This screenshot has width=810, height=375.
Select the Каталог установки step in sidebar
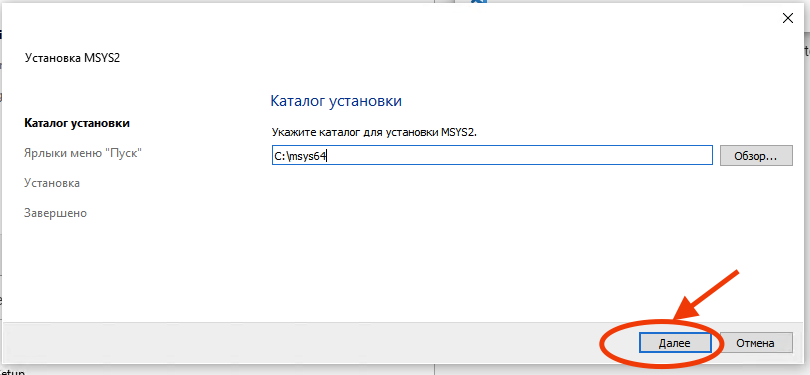coord(77,123)
